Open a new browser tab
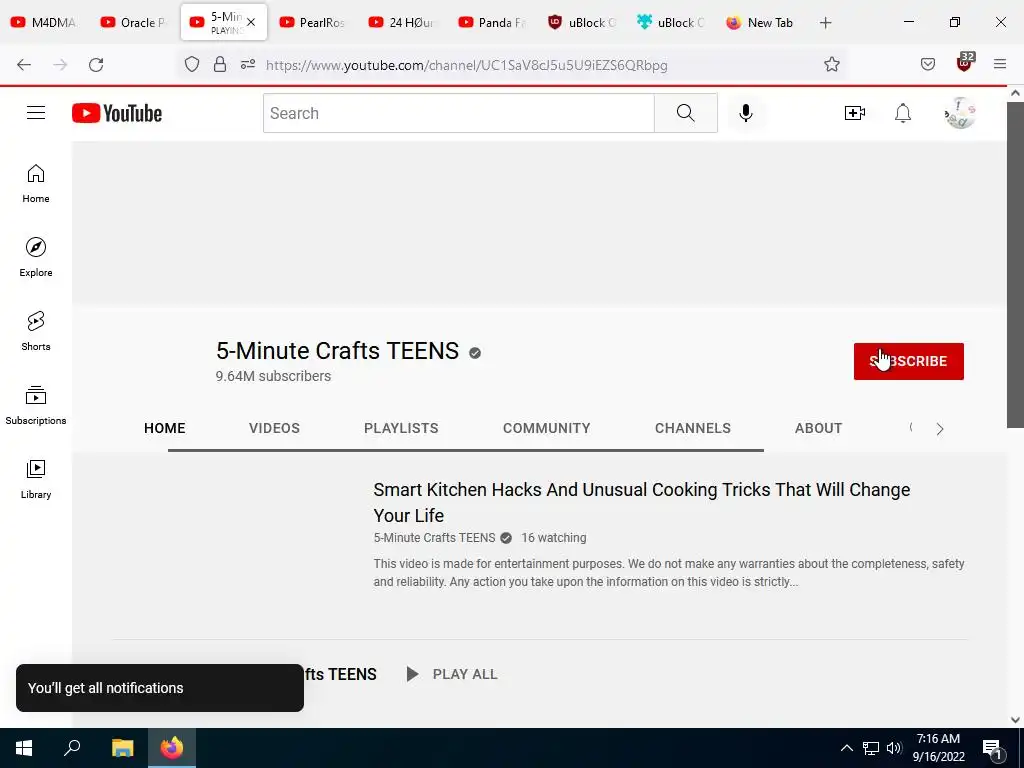The height and width of the screenshot is (768, 1024). coord(825,23)
